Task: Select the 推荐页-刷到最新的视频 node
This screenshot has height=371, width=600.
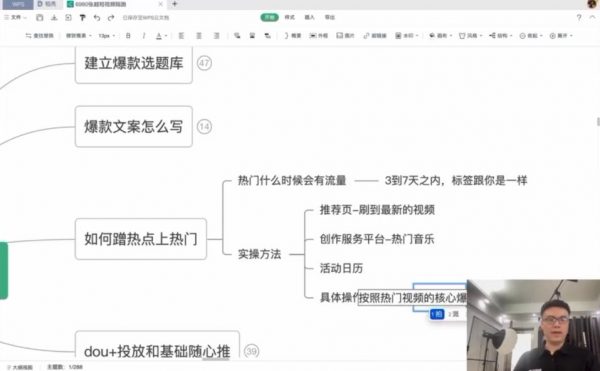Action: point(377,210)
